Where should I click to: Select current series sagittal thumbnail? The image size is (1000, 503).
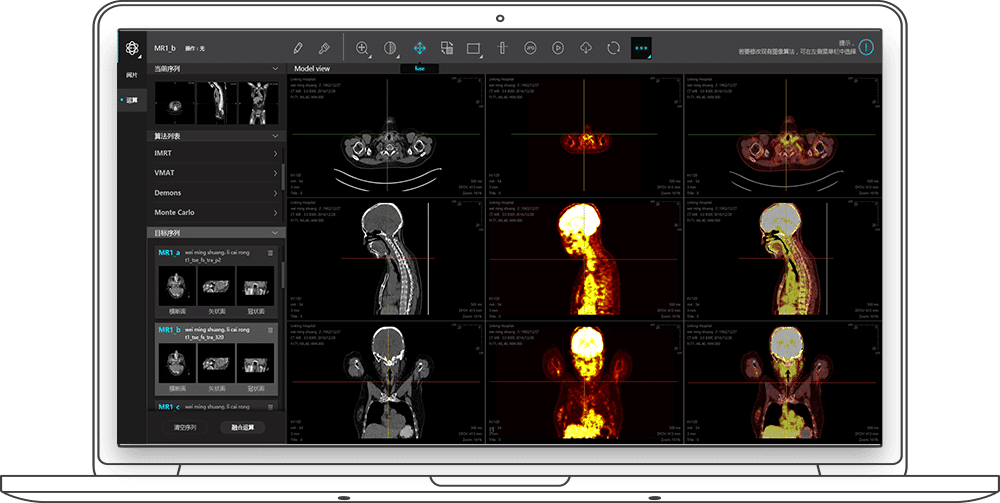216,103
